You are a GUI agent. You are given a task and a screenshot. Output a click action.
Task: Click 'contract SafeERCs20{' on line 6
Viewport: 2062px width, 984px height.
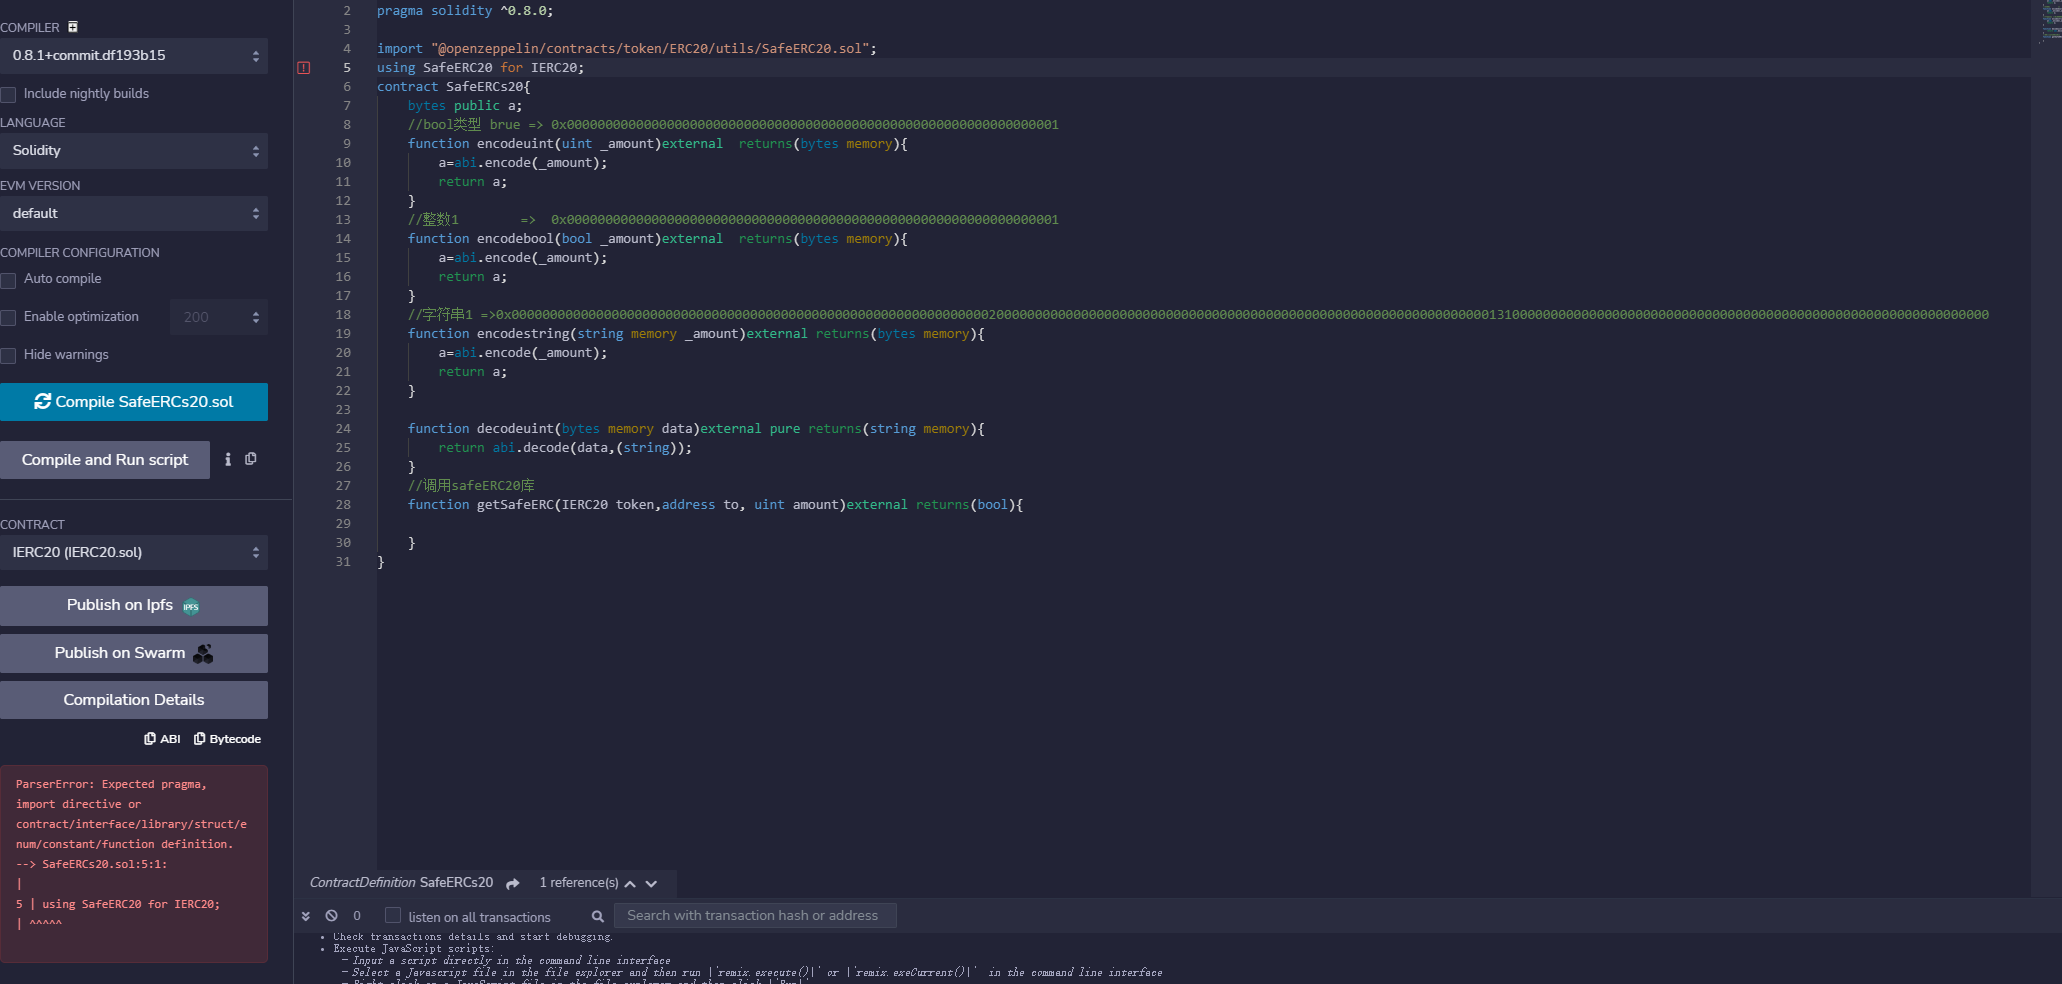[453, 87]
